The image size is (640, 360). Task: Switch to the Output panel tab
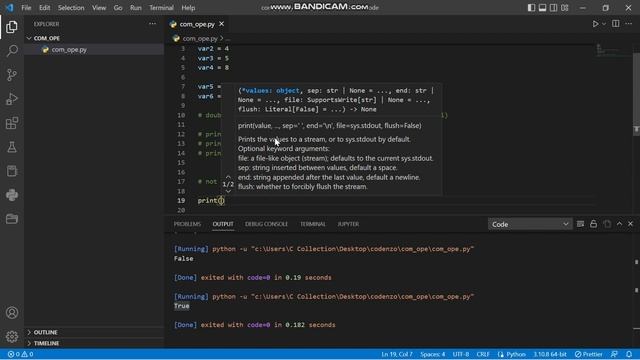(223, 224)
